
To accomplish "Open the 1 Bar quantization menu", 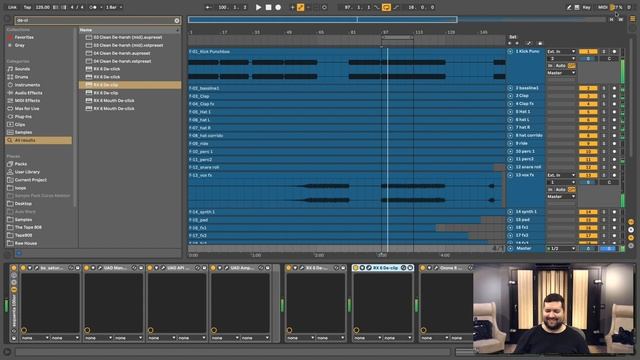I will tap(113, 7).
